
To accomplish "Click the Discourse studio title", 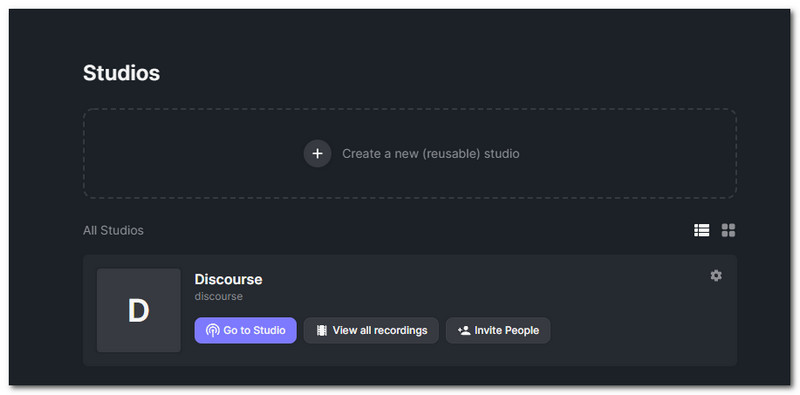I will pos(228,279).
